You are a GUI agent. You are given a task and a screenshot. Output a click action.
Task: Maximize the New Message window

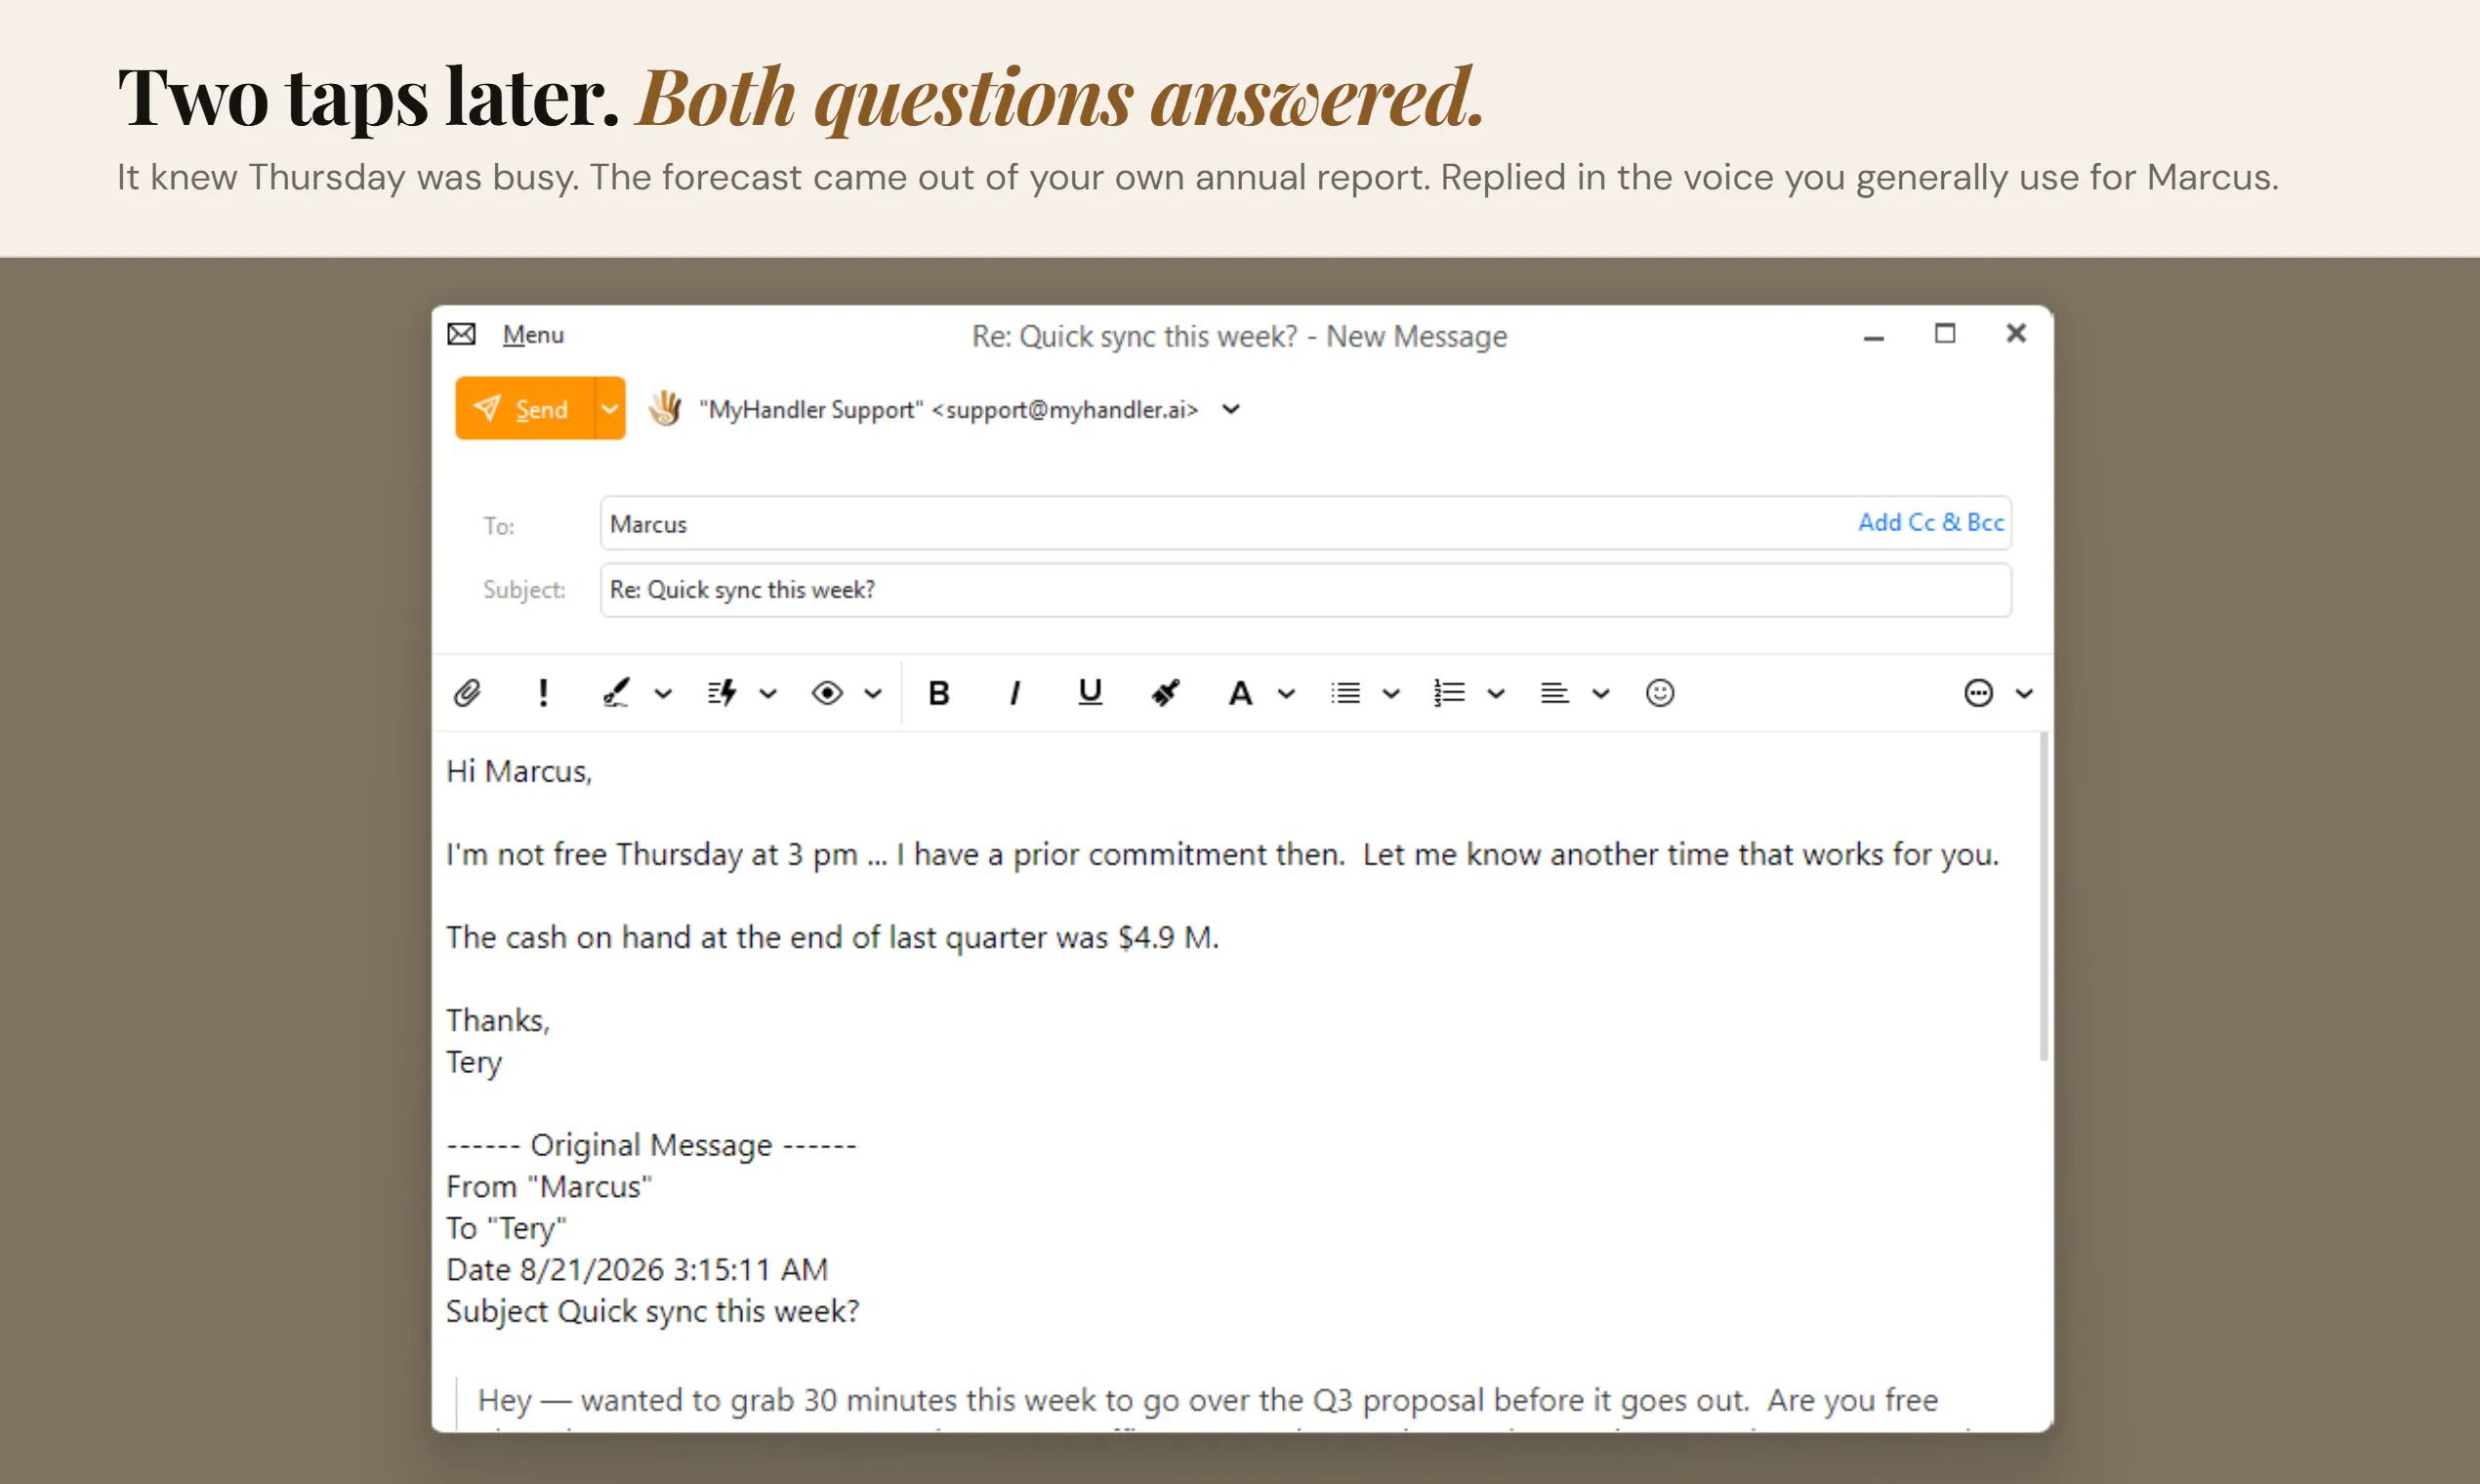tap(1945, 333)
